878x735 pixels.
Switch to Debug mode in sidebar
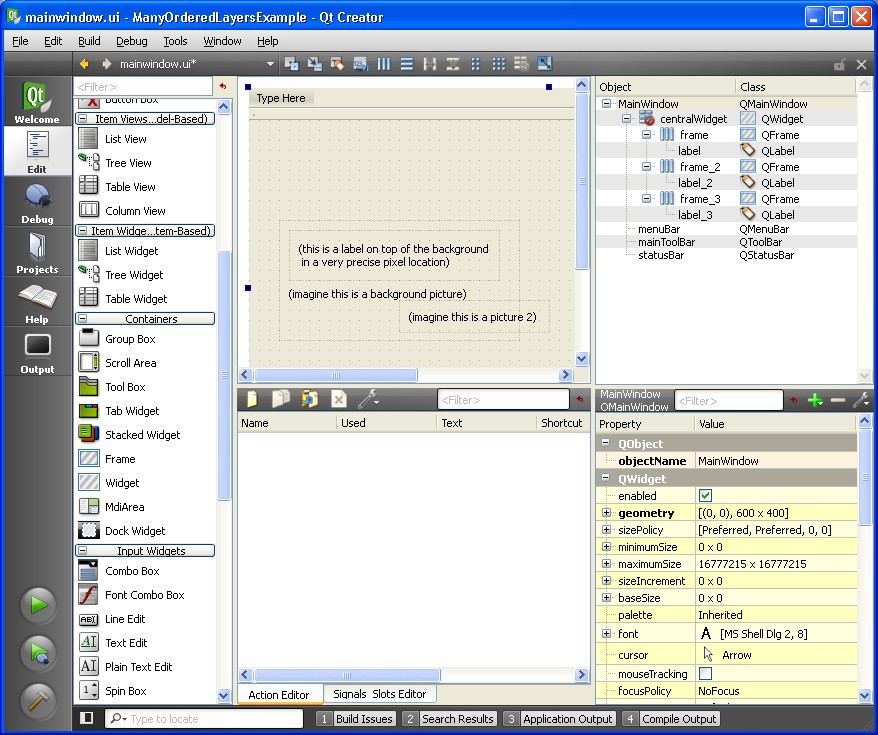37,203
